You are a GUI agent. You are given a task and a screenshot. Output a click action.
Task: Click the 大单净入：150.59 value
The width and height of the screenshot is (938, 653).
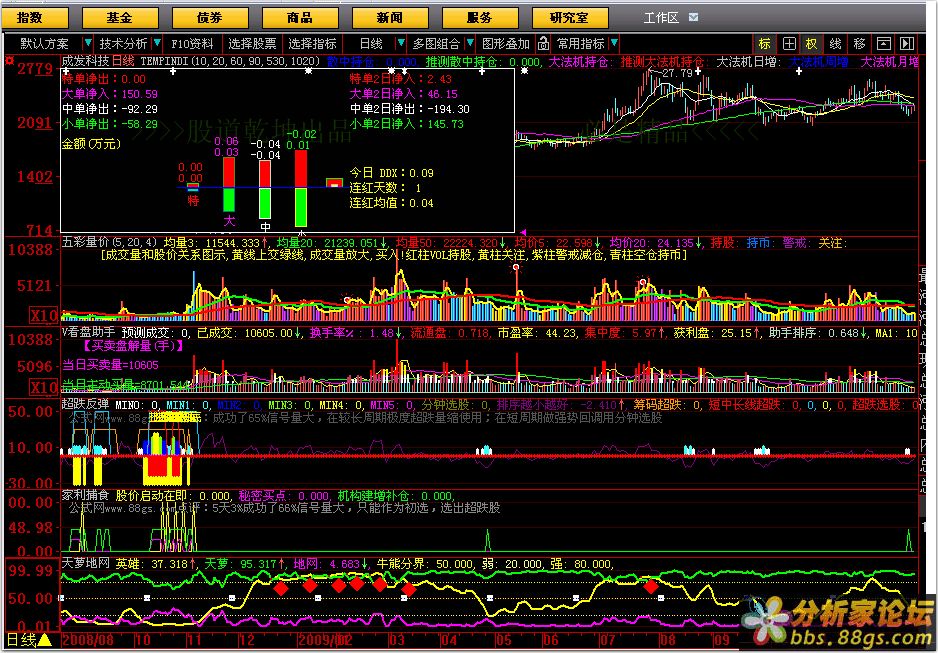coord(109,94)
